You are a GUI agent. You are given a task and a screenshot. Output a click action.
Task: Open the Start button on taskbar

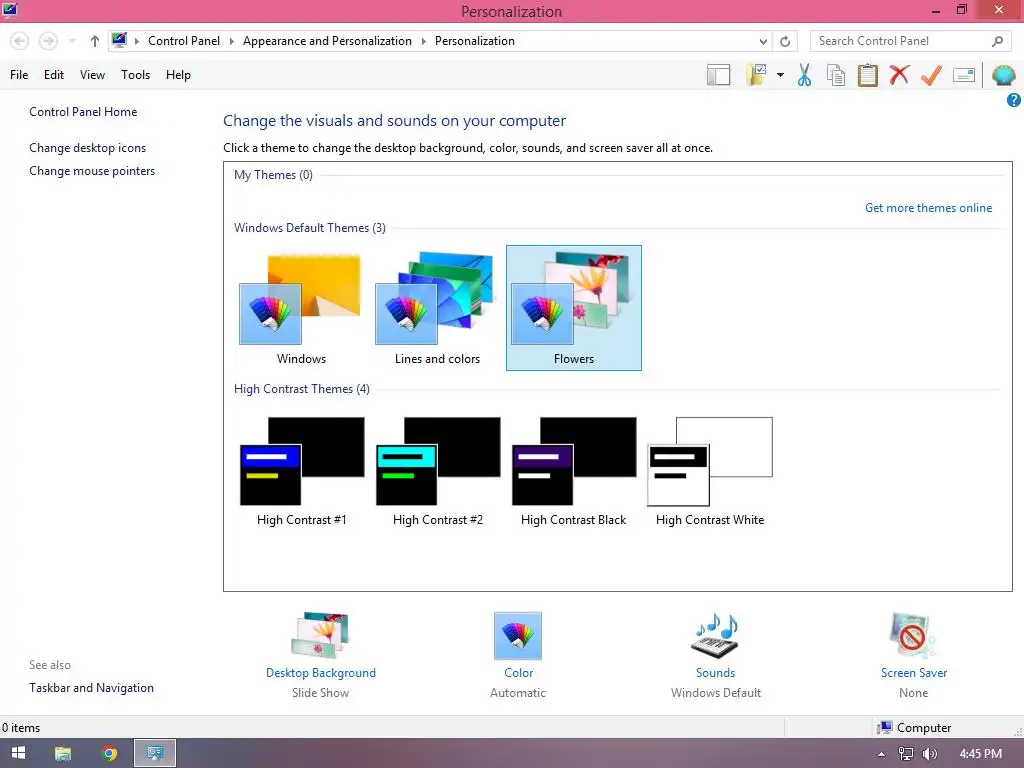(x=18, y=753)
